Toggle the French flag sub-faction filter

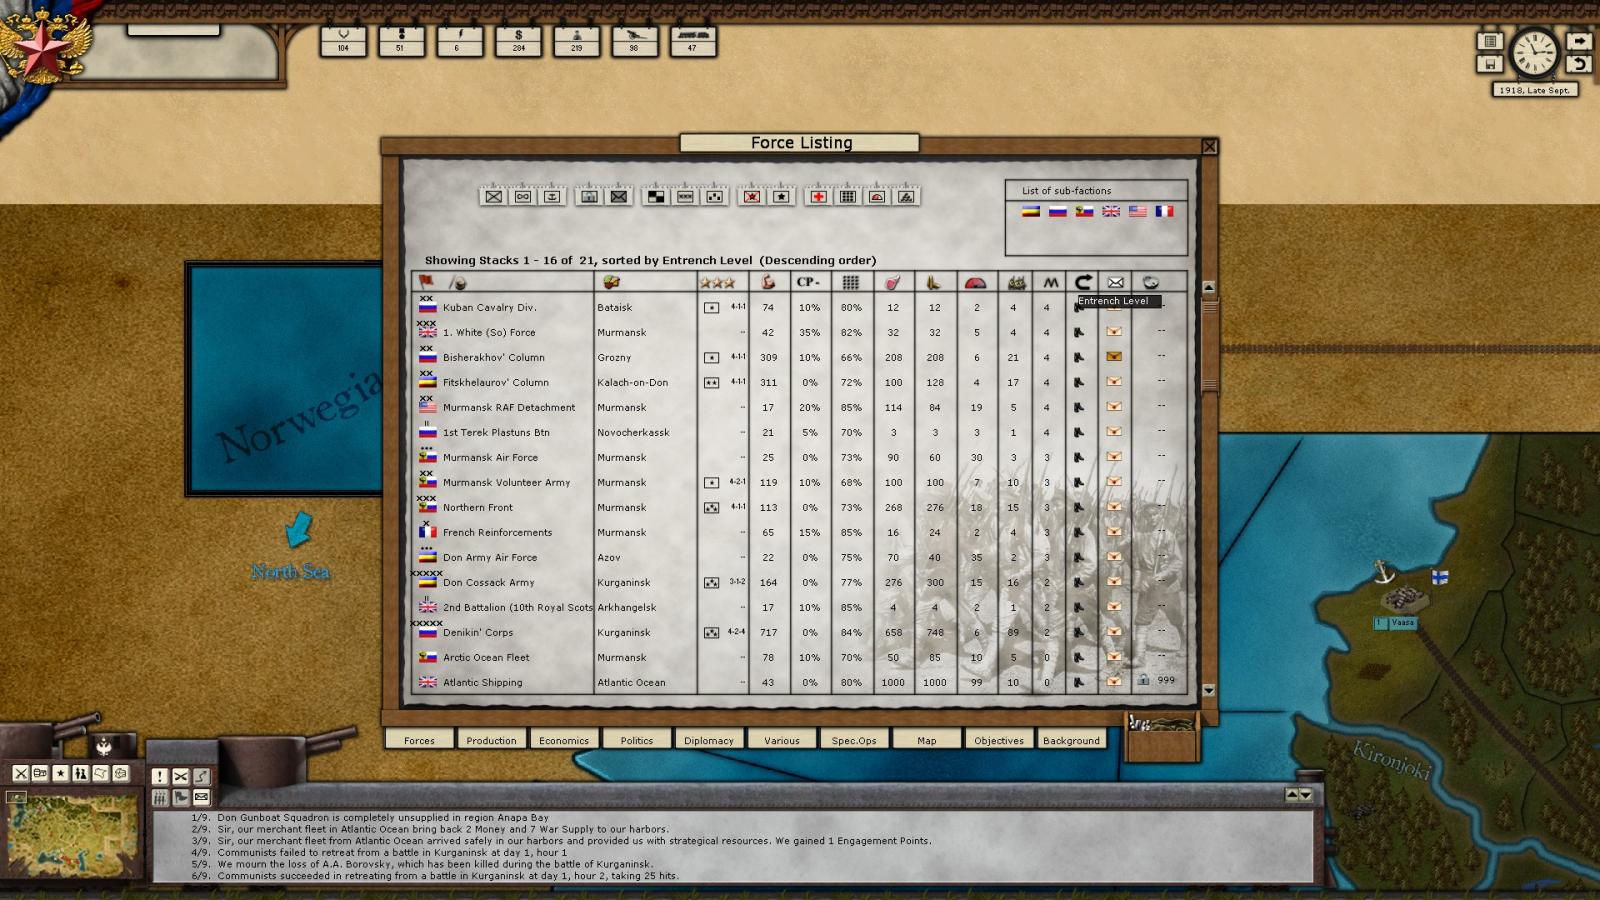[1164, 211]
